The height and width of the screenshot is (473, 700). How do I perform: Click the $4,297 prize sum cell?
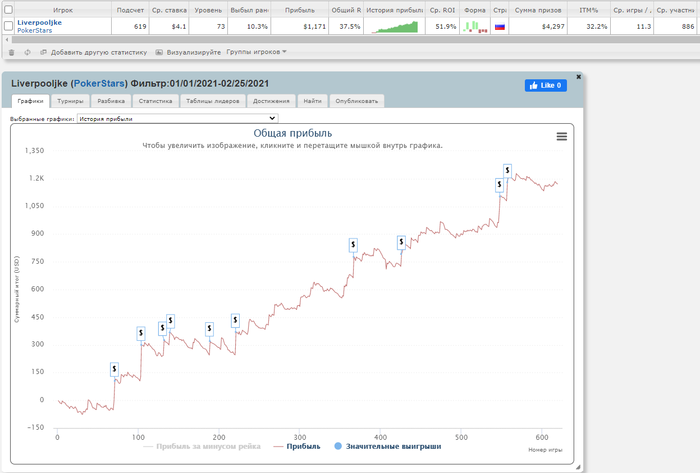538,26
